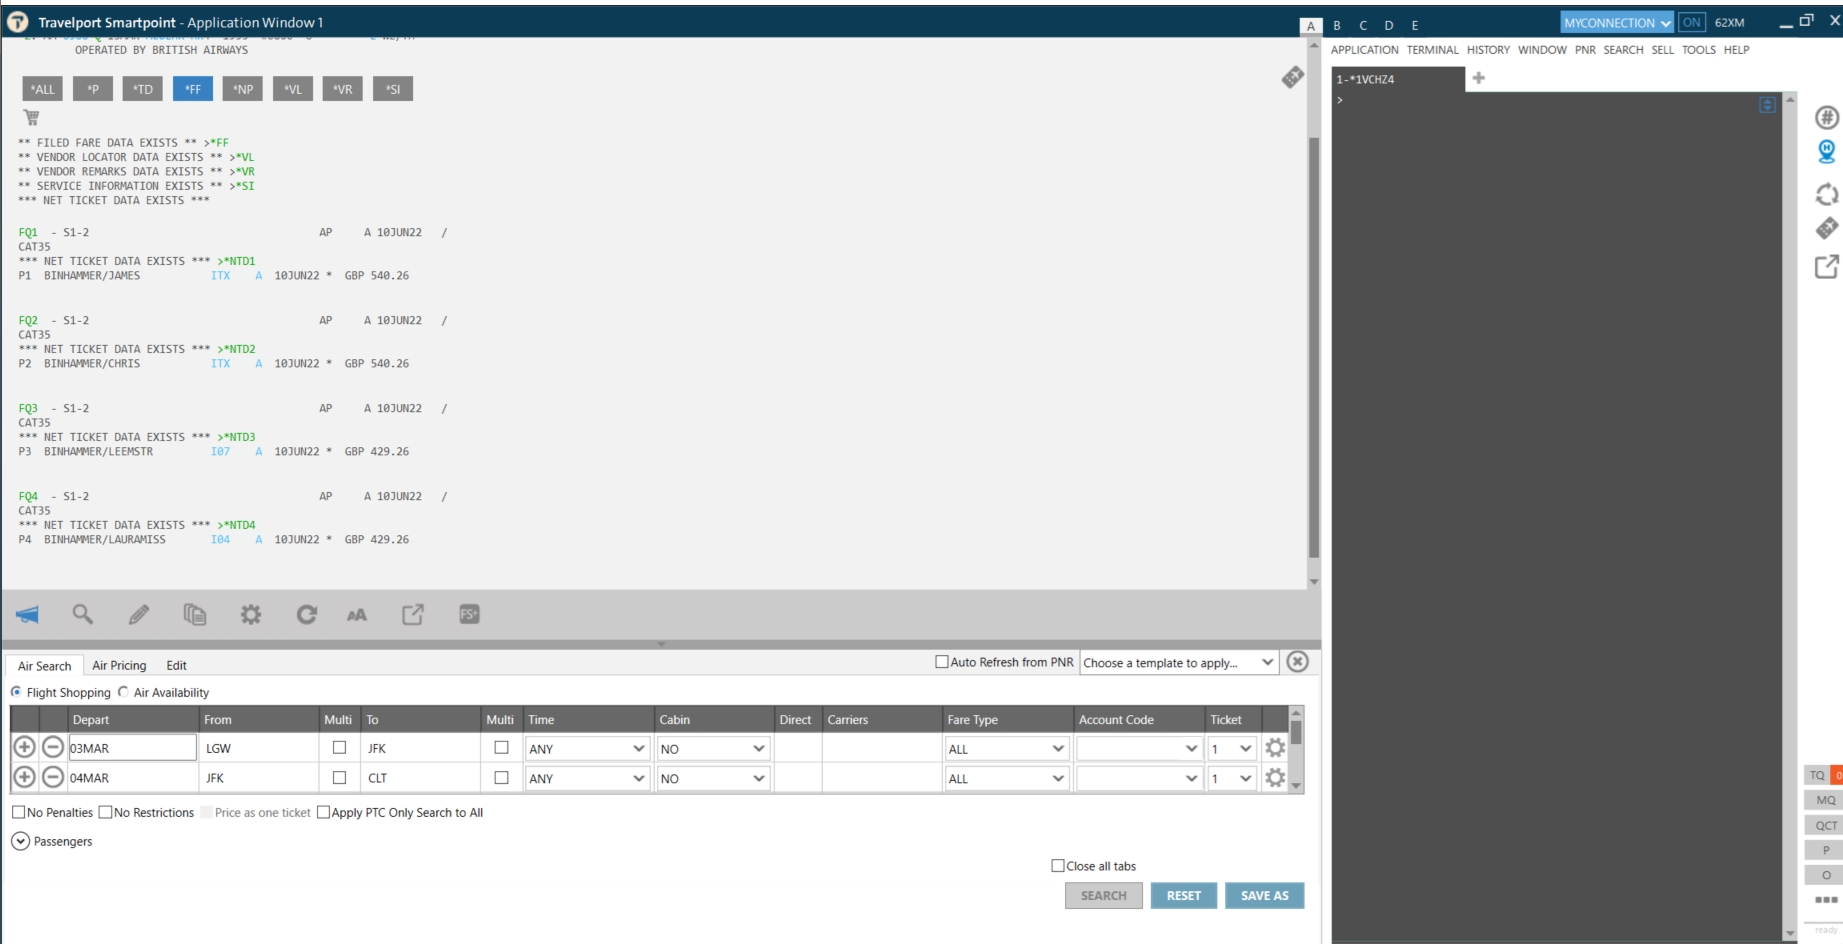Remove the 04MAR JFK segment row
The width and height of the screenshot is (1843, 944).
pyautogui.click(x=53, y=777)
